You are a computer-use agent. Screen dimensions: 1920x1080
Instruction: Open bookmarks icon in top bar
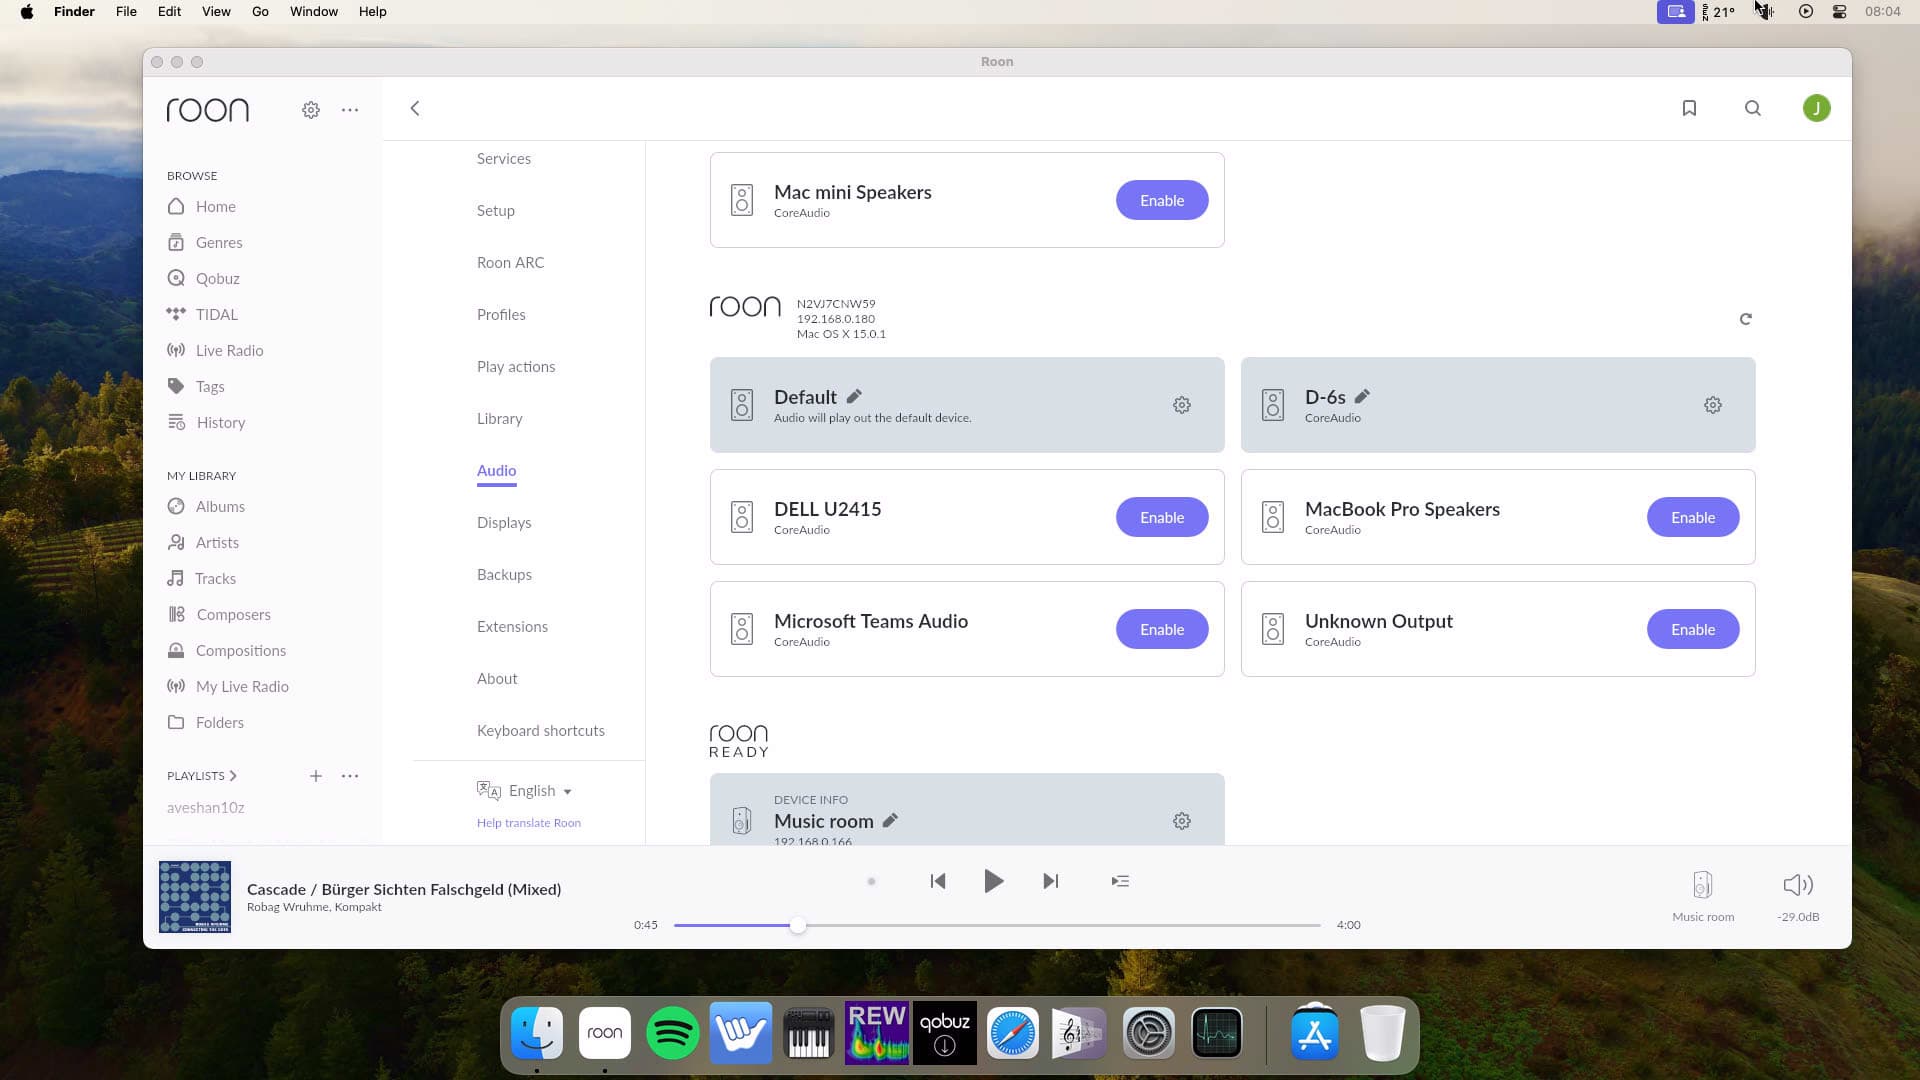click(x=1689, y=108)
